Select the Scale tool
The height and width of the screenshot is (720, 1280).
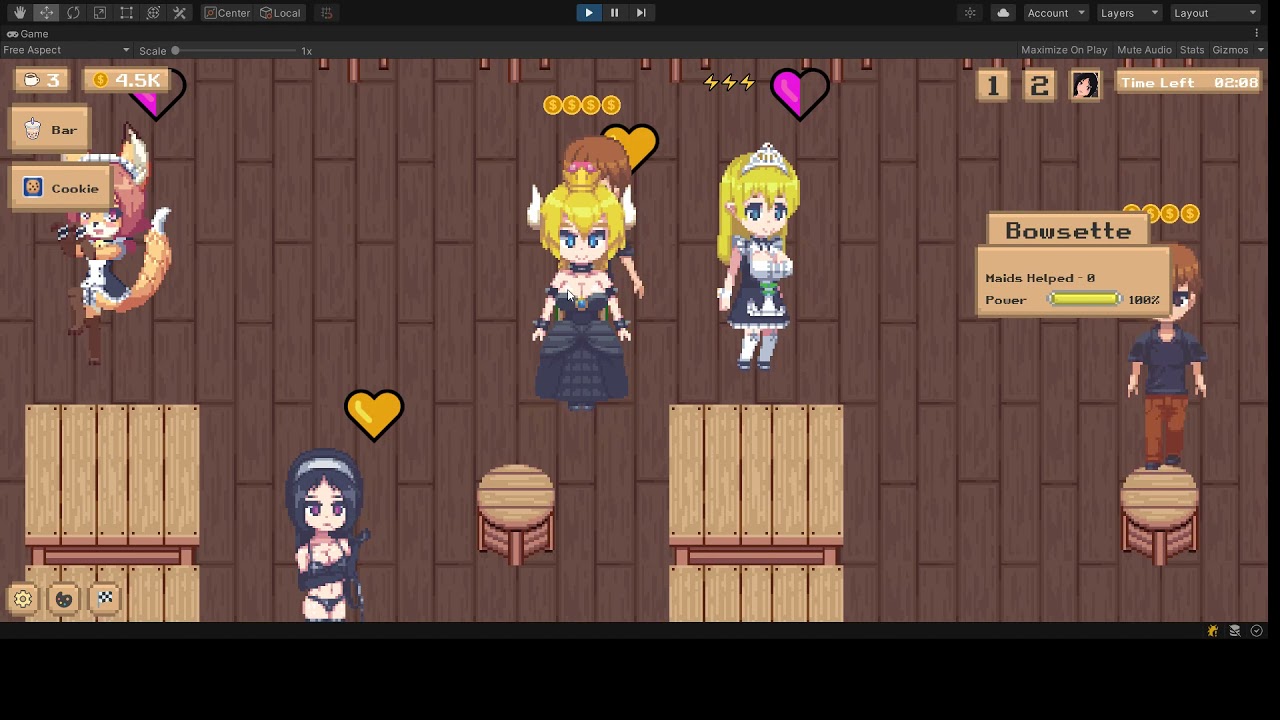(100, 13)
